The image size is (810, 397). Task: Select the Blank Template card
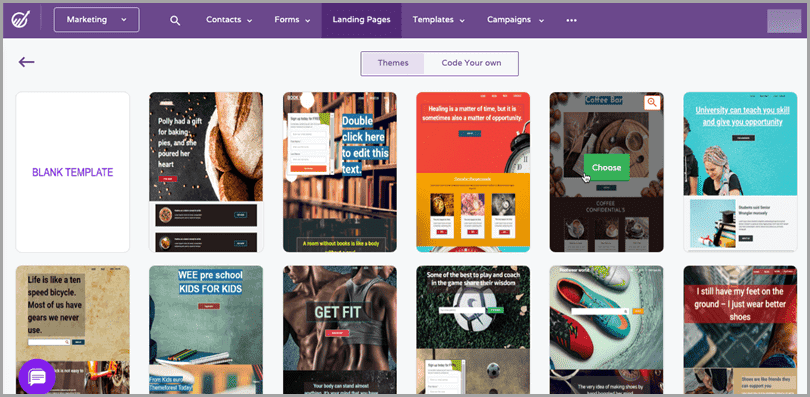(x=72, y=172)
